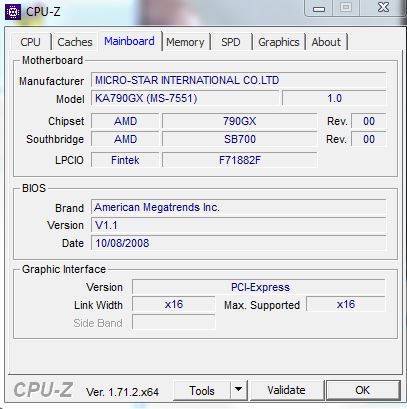
Task: Click the model revision value 1.0
Action: (x=334, y=98)
